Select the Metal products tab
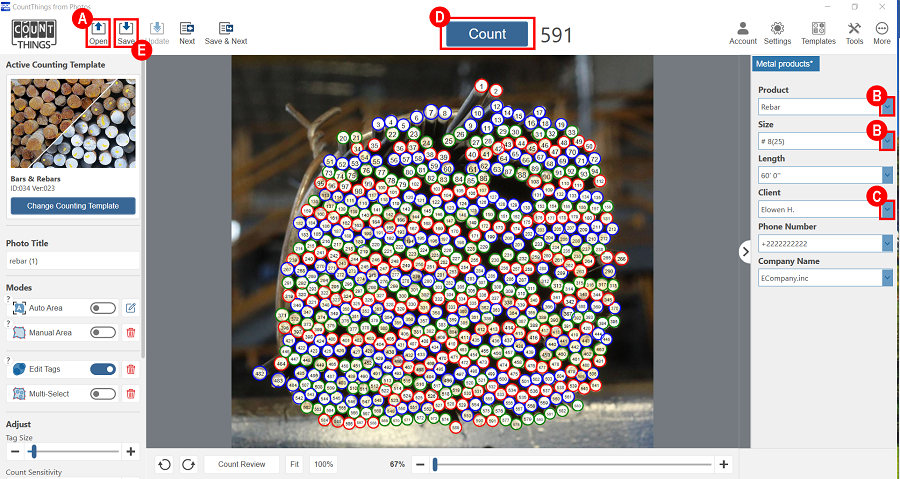900x479 pixels. tap(786, 64)
